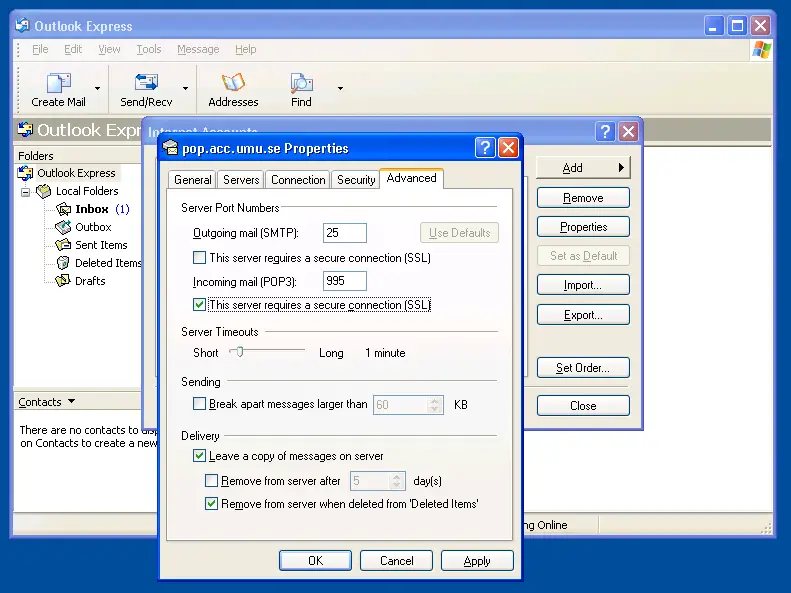Click Cancel in Properties dialog
The width and height of the screenshot is (791, 593).
click(397, 561)
